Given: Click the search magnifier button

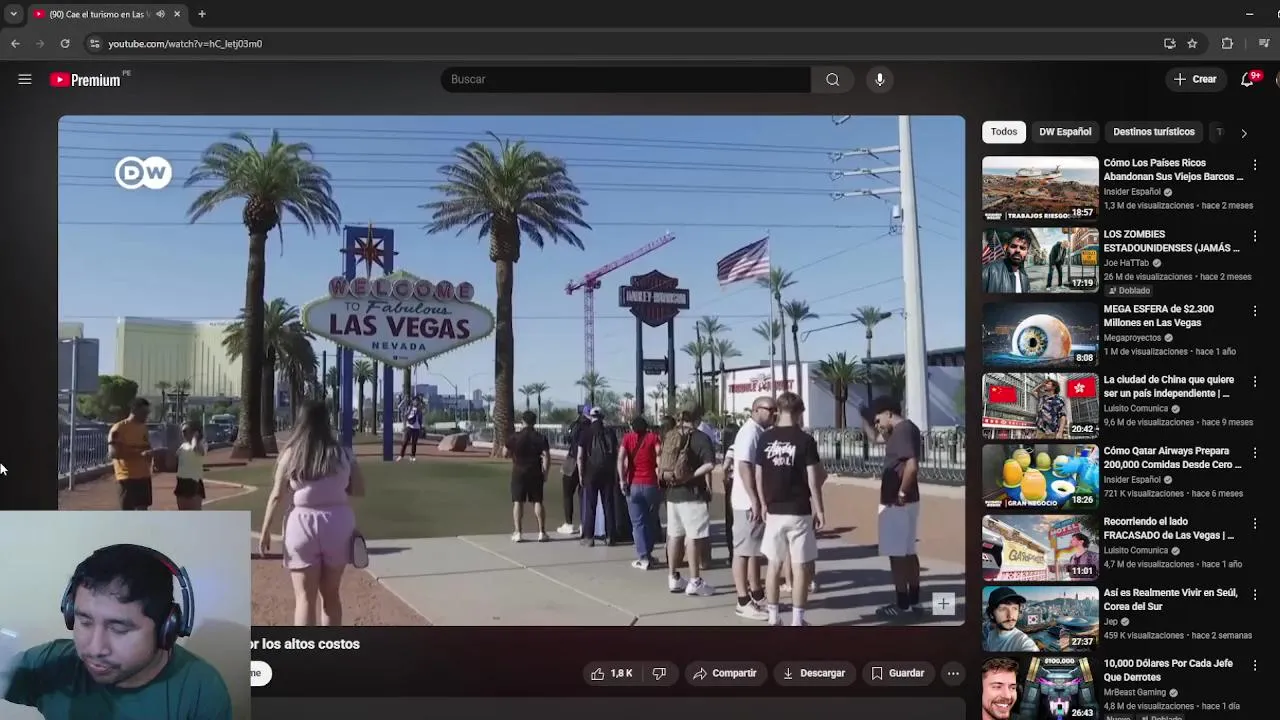Looking at the screenshot, I should [x=832, y=79].
